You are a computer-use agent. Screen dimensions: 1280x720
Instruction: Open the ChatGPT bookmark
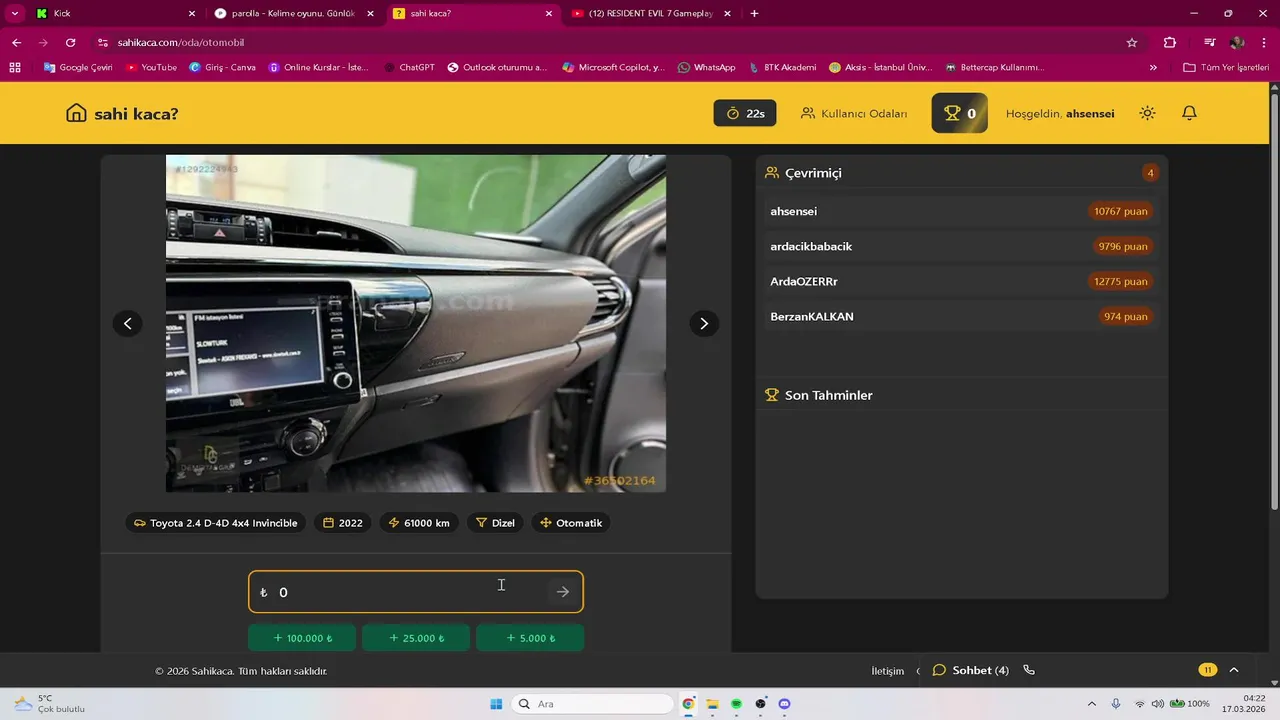pyautogui.click(x=410, y=67)
